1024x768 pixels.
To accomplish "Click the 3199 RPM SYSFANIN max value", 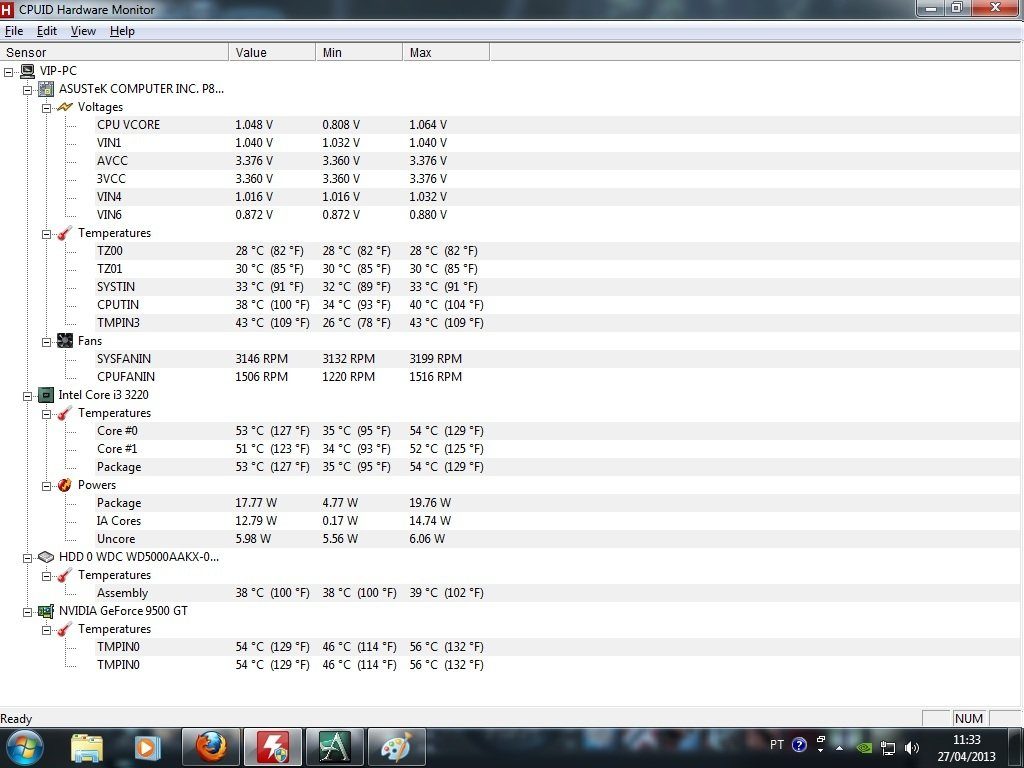I will (435, 359).
